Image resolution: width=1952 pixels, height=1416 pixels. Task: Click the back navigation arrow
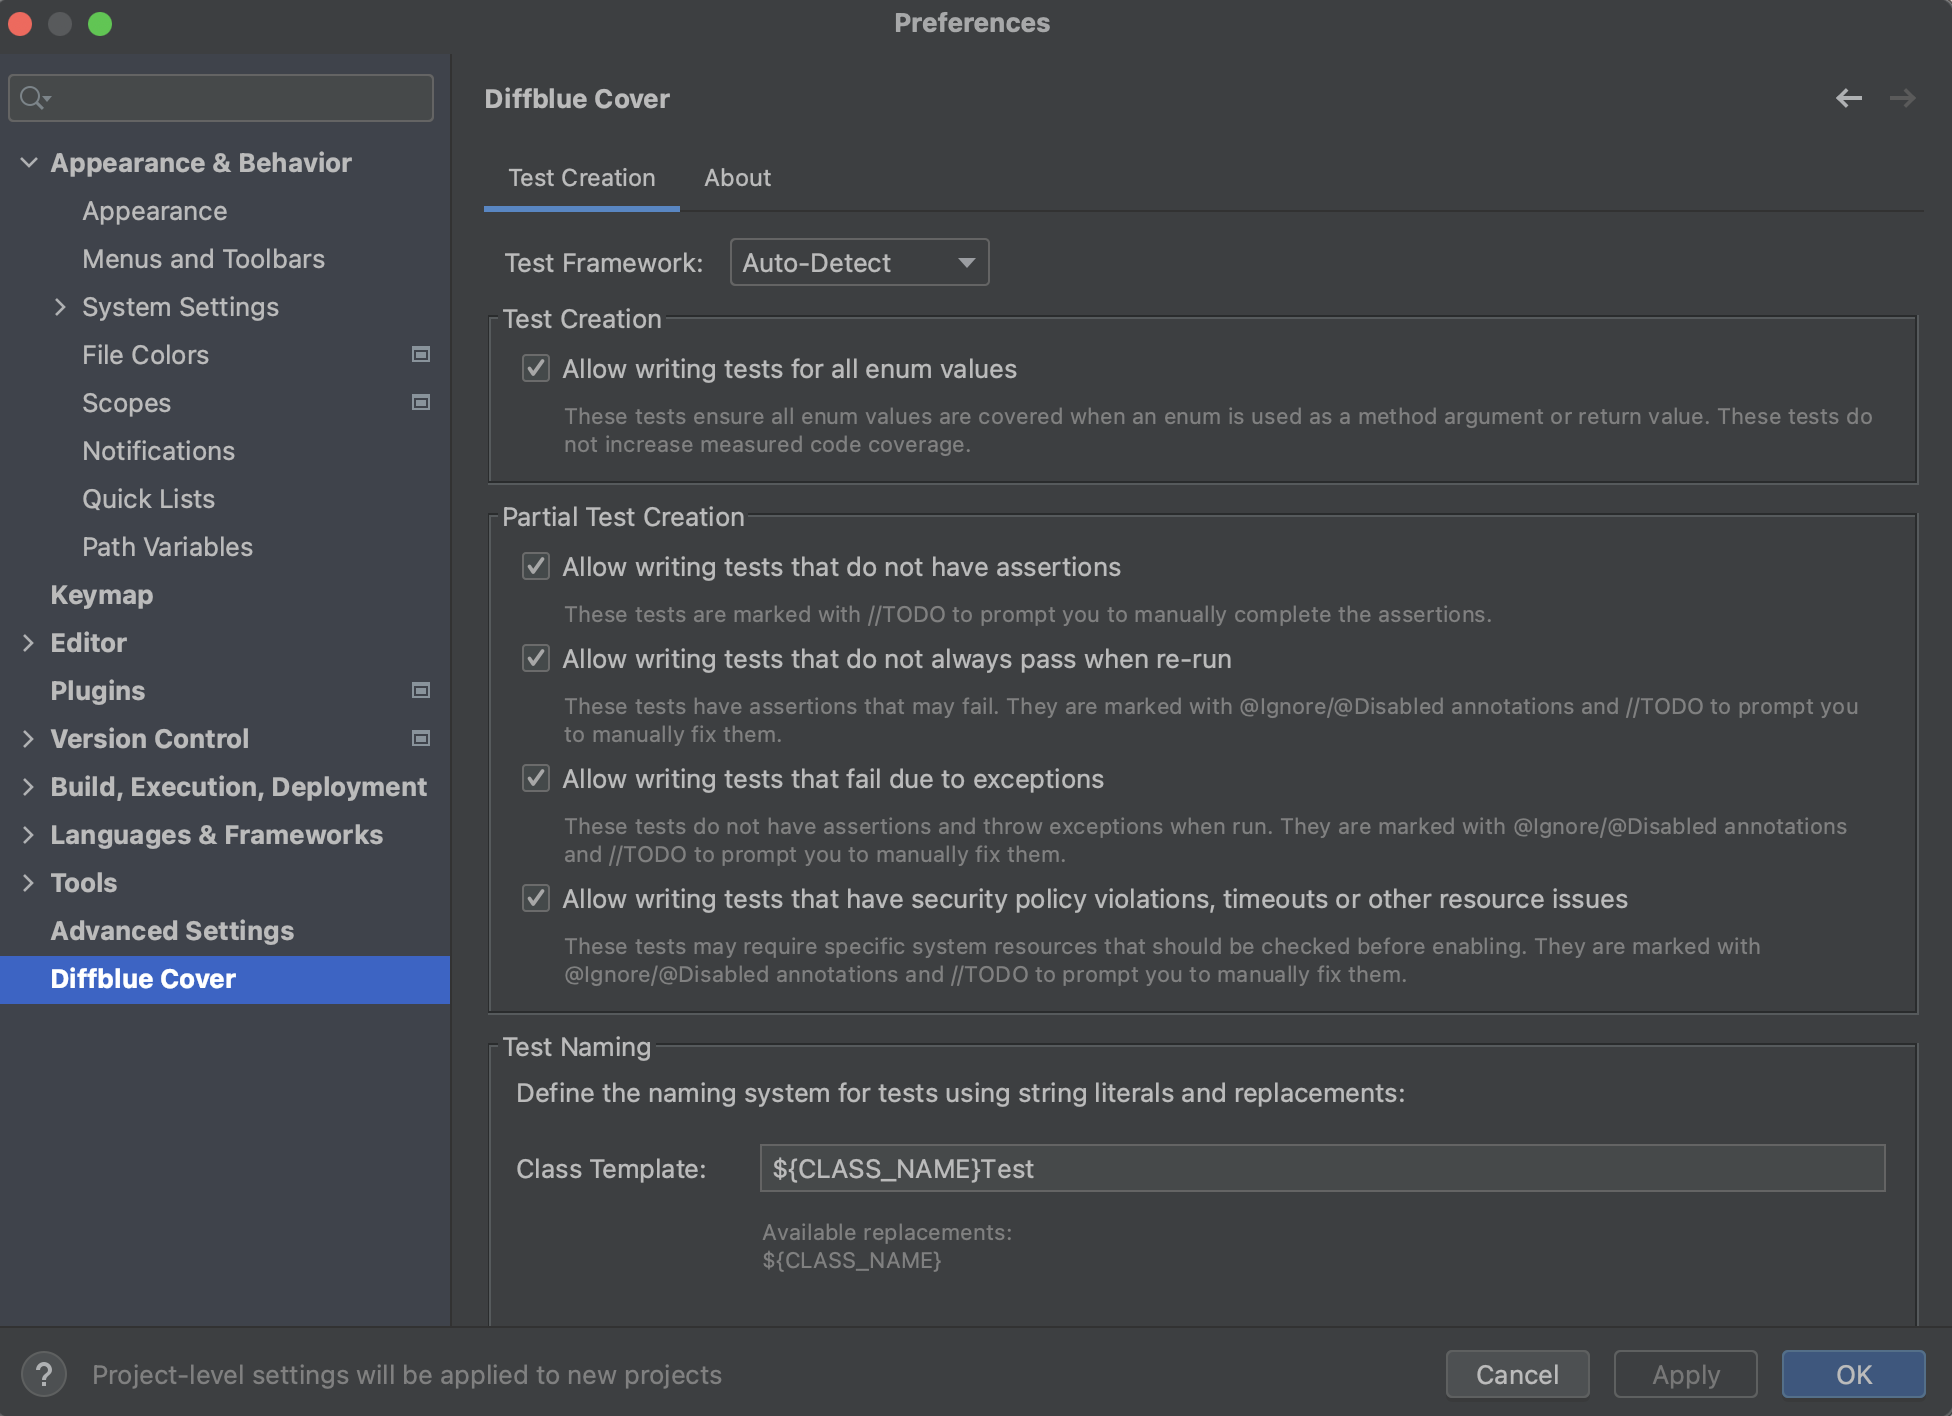click(1848, 98)
